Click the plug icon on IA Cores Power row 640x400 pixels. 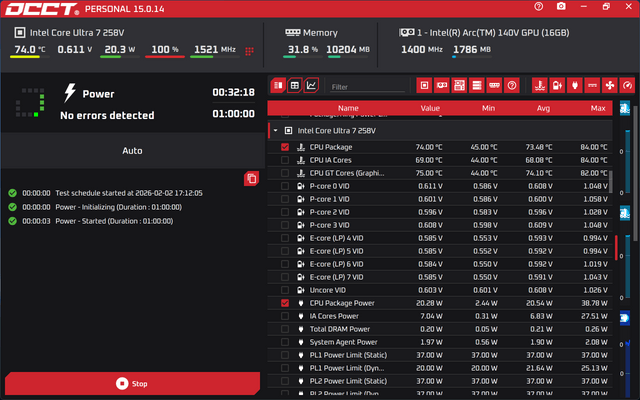point(301,316)
